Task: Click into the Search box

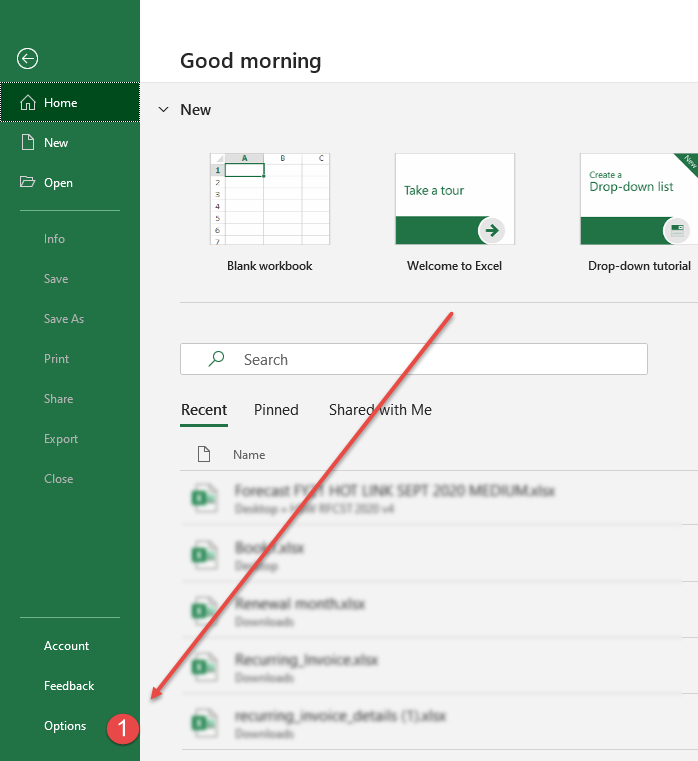Action: tap(414, 359)
